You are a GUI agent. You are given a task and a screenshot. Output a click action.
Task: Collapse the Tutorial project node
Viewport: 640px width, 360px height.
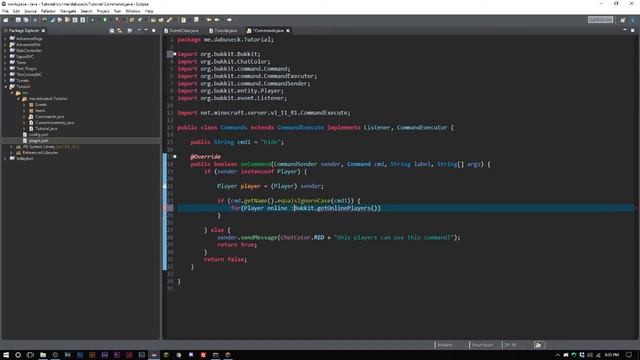[x=6, y=87]
